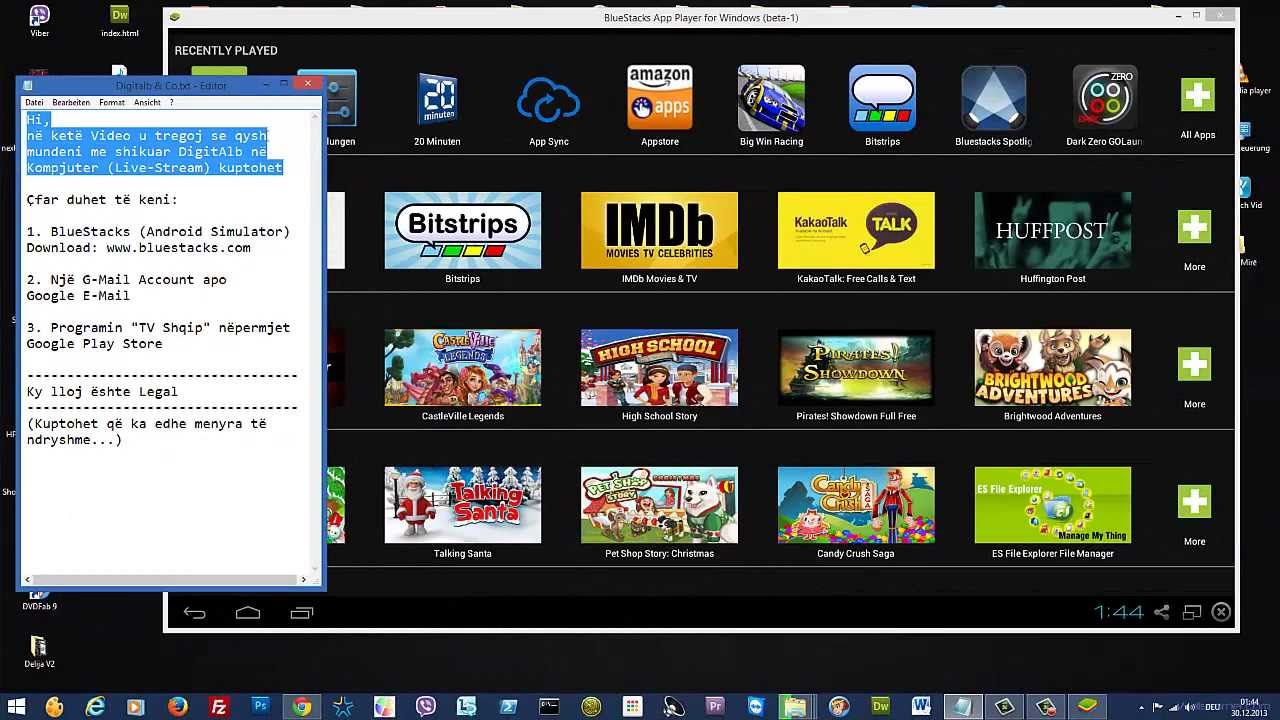
Task: Open the High School Story tile
Action: point(659,367)
